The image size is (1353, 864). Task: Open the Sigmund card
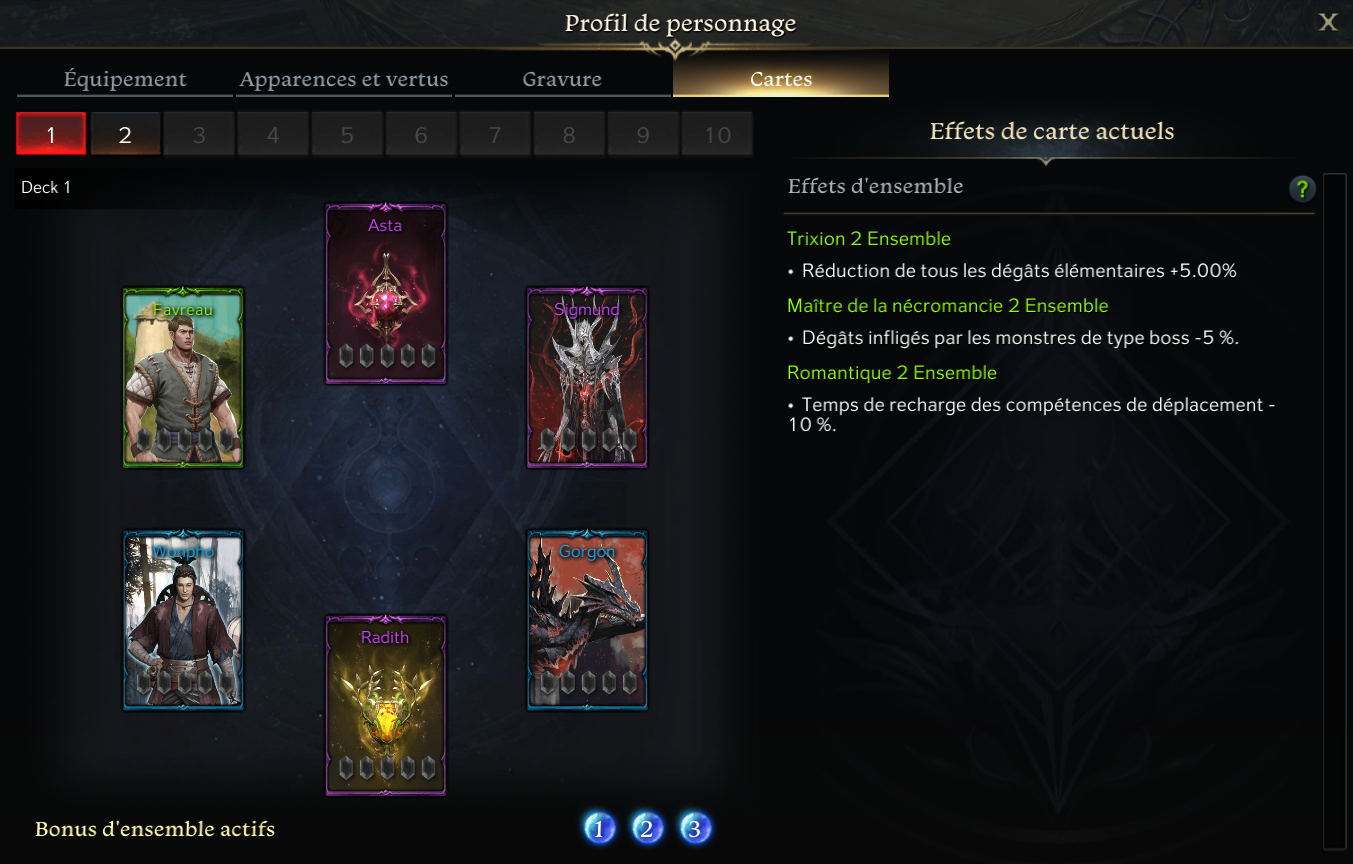pos(587,378)
